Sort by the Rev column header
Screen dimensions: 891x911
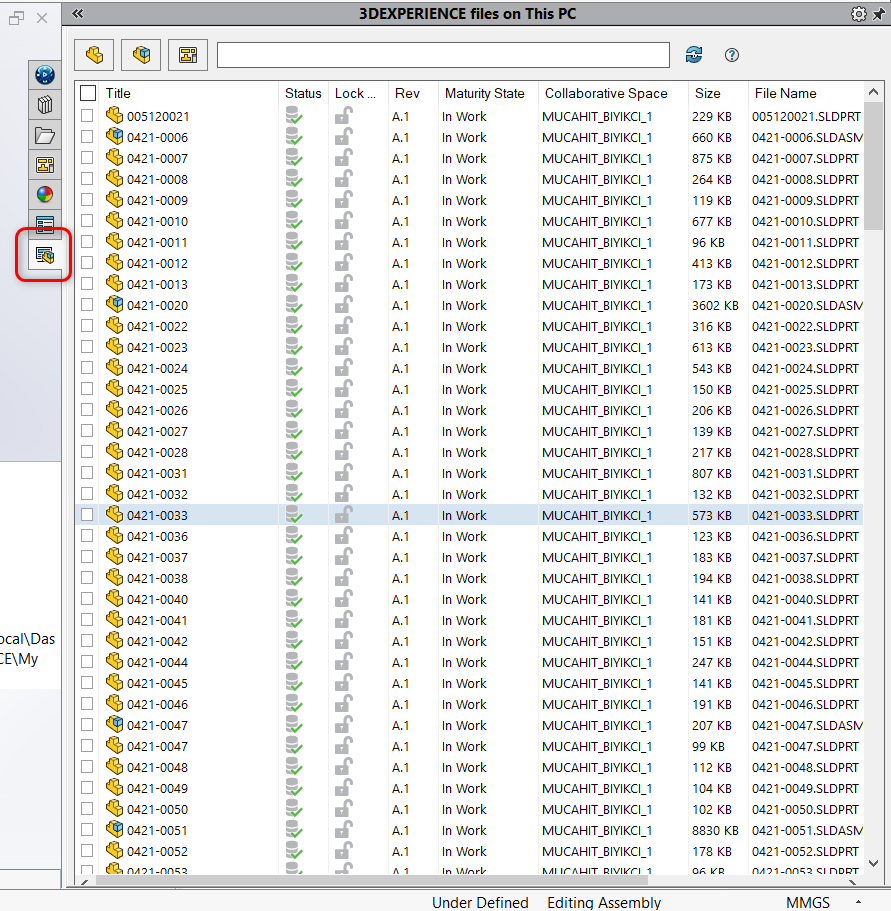tap(407, 94)
